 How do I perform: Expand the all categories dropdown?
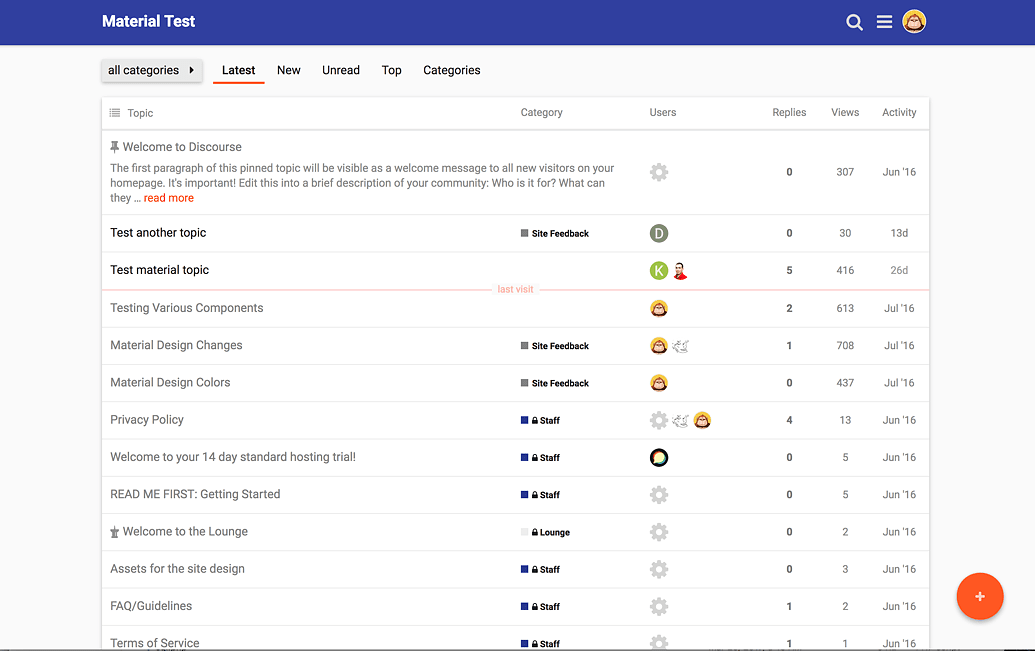tap(152, 70)
